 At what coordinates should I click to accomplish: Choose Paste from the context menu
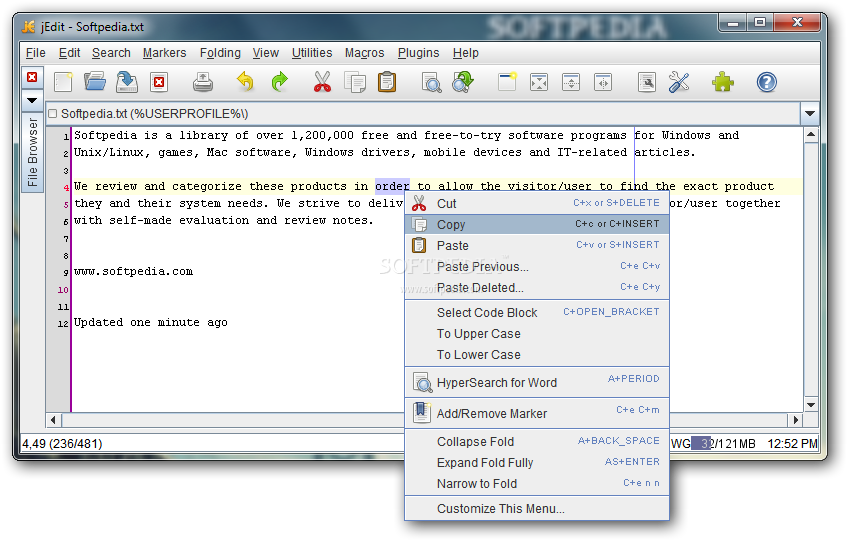point(537,246)
